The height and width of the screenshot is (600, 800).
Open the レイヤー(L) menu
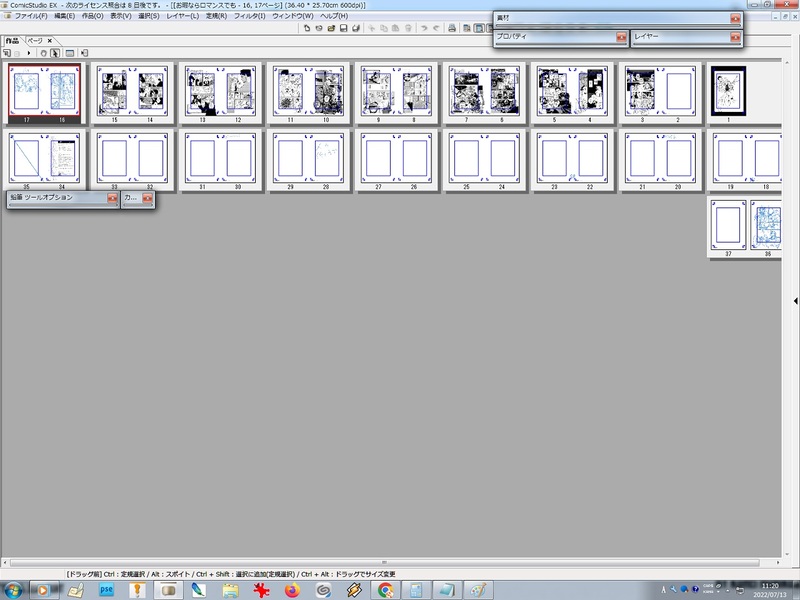pyautogui.click(x=183, y=16)
